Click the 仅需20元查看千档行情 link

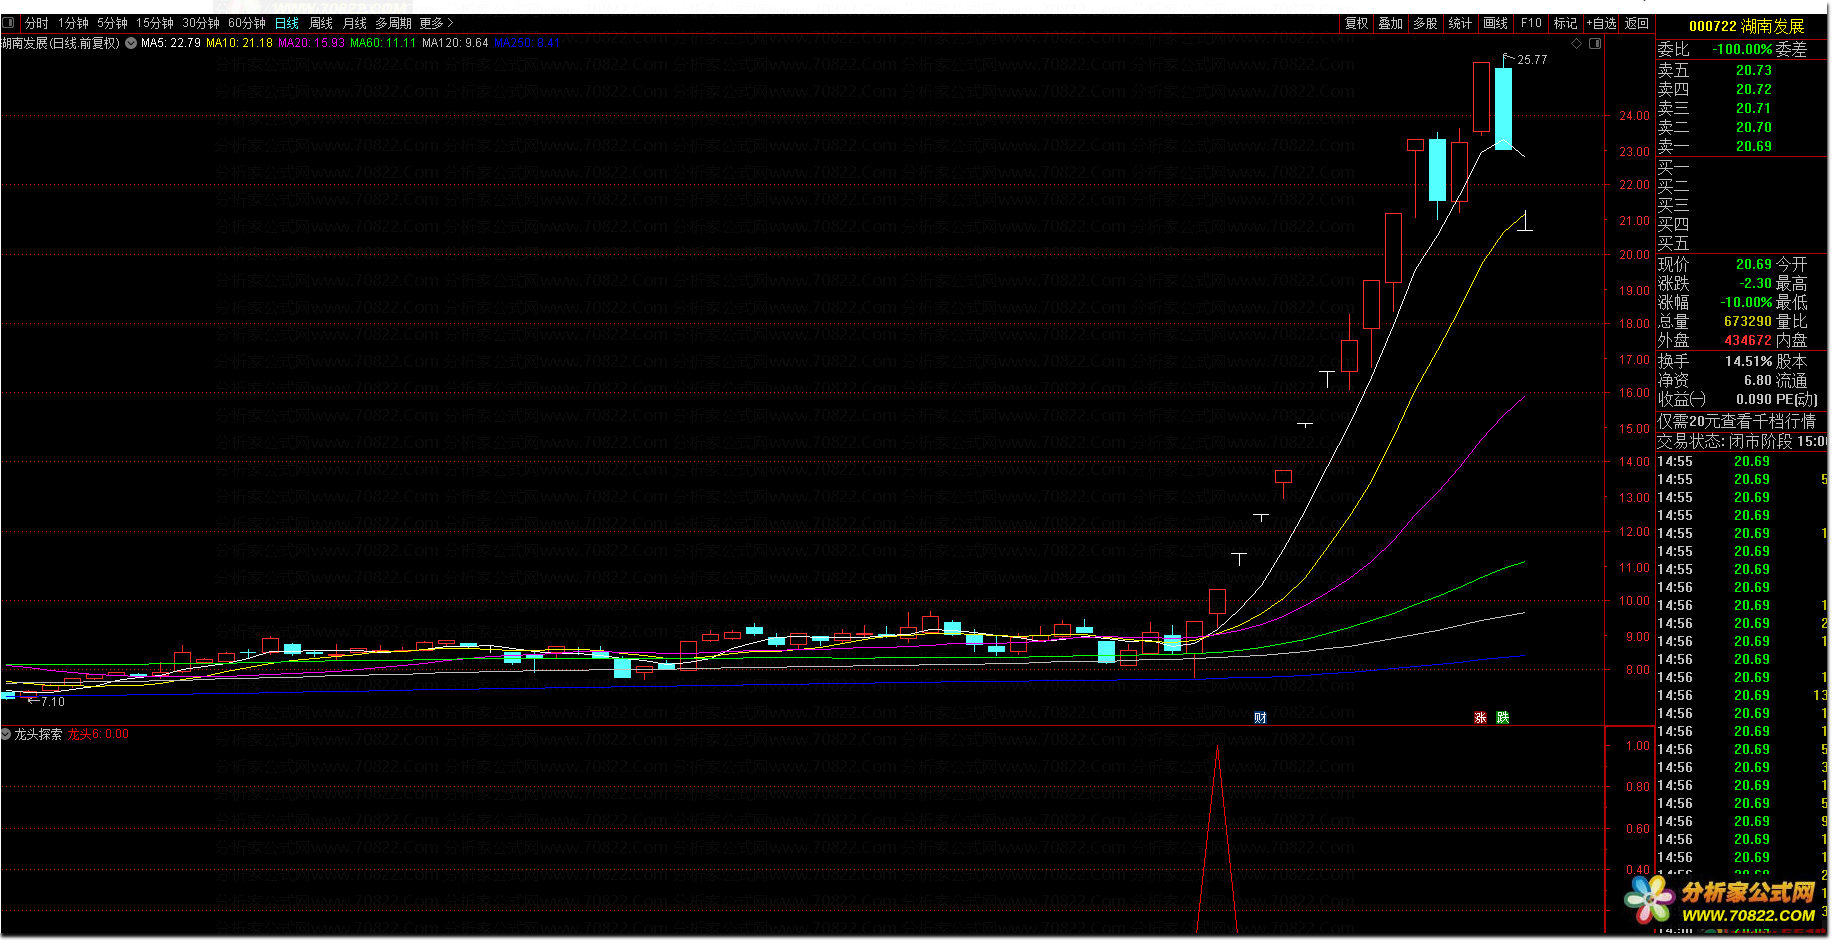point(1736,421)
